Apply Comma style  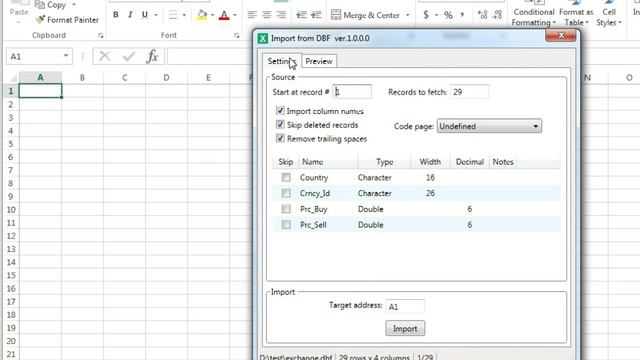[x=462, y=15]
